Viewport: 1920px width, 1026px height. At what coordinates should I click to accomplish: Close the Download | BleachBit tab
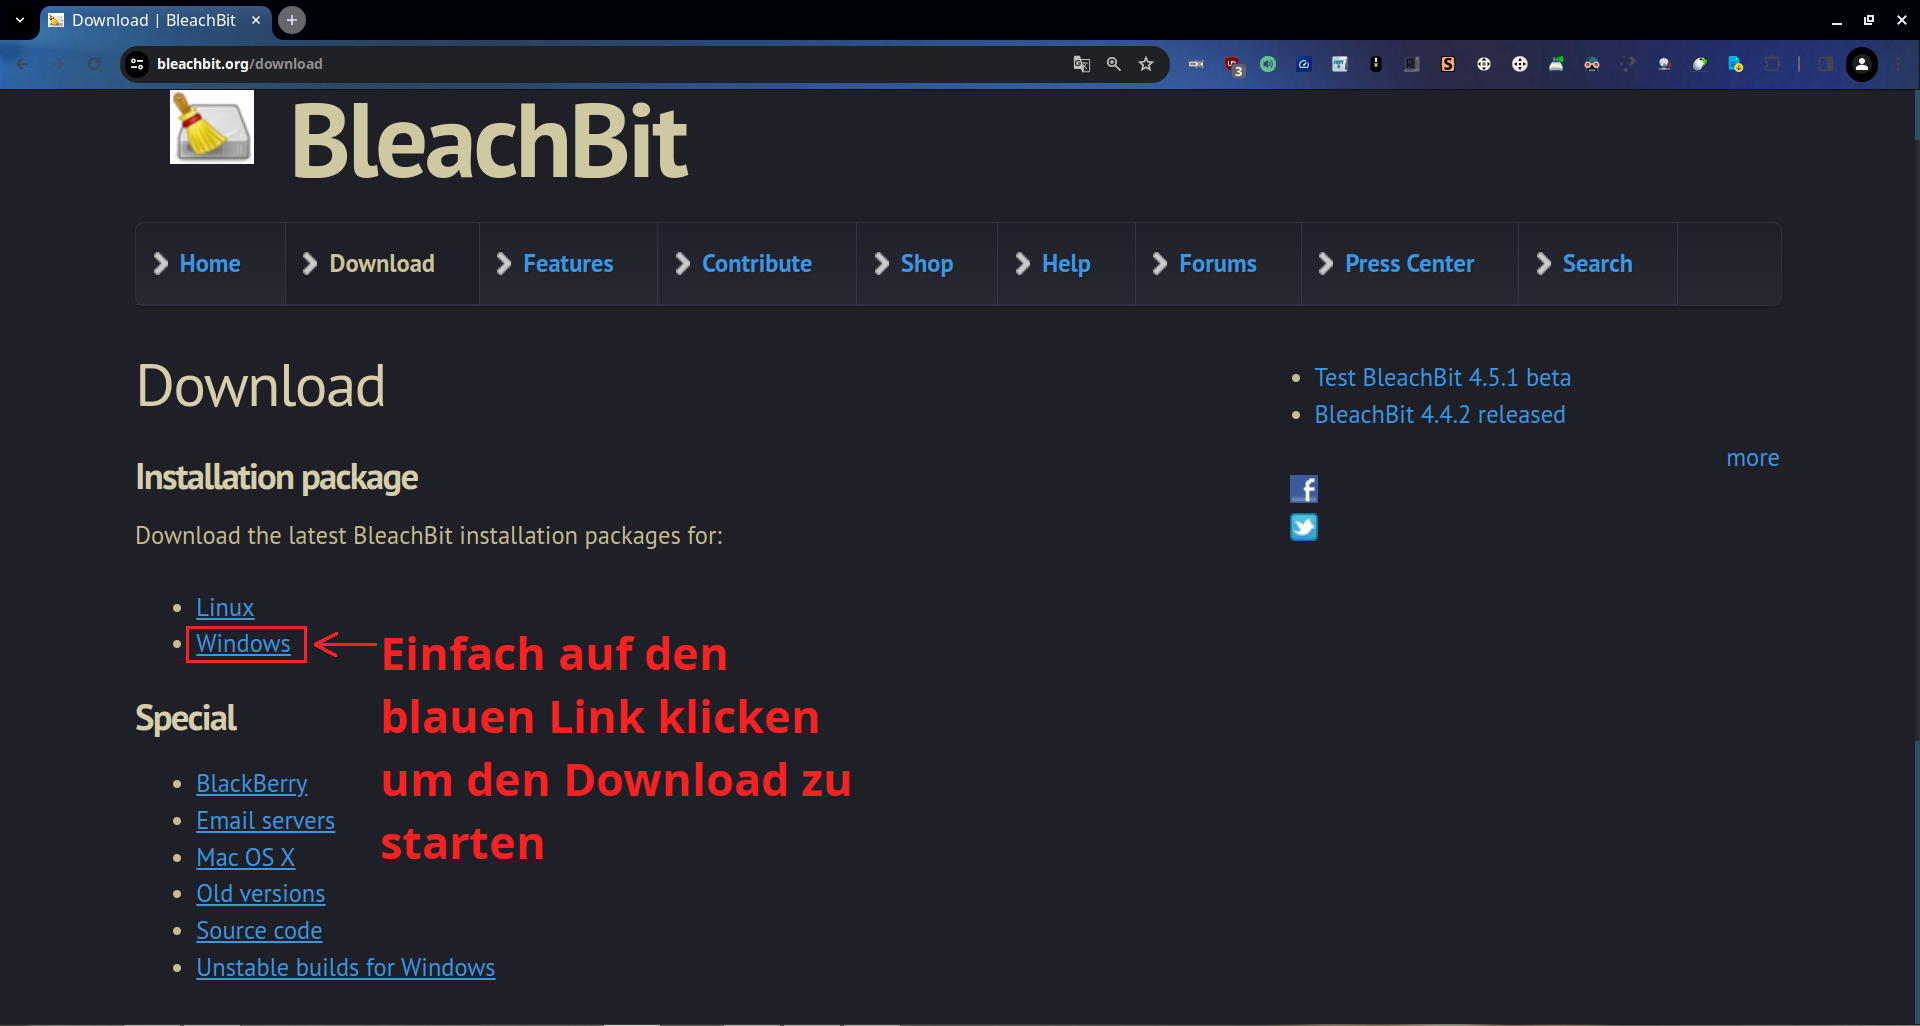click(256, 20)
